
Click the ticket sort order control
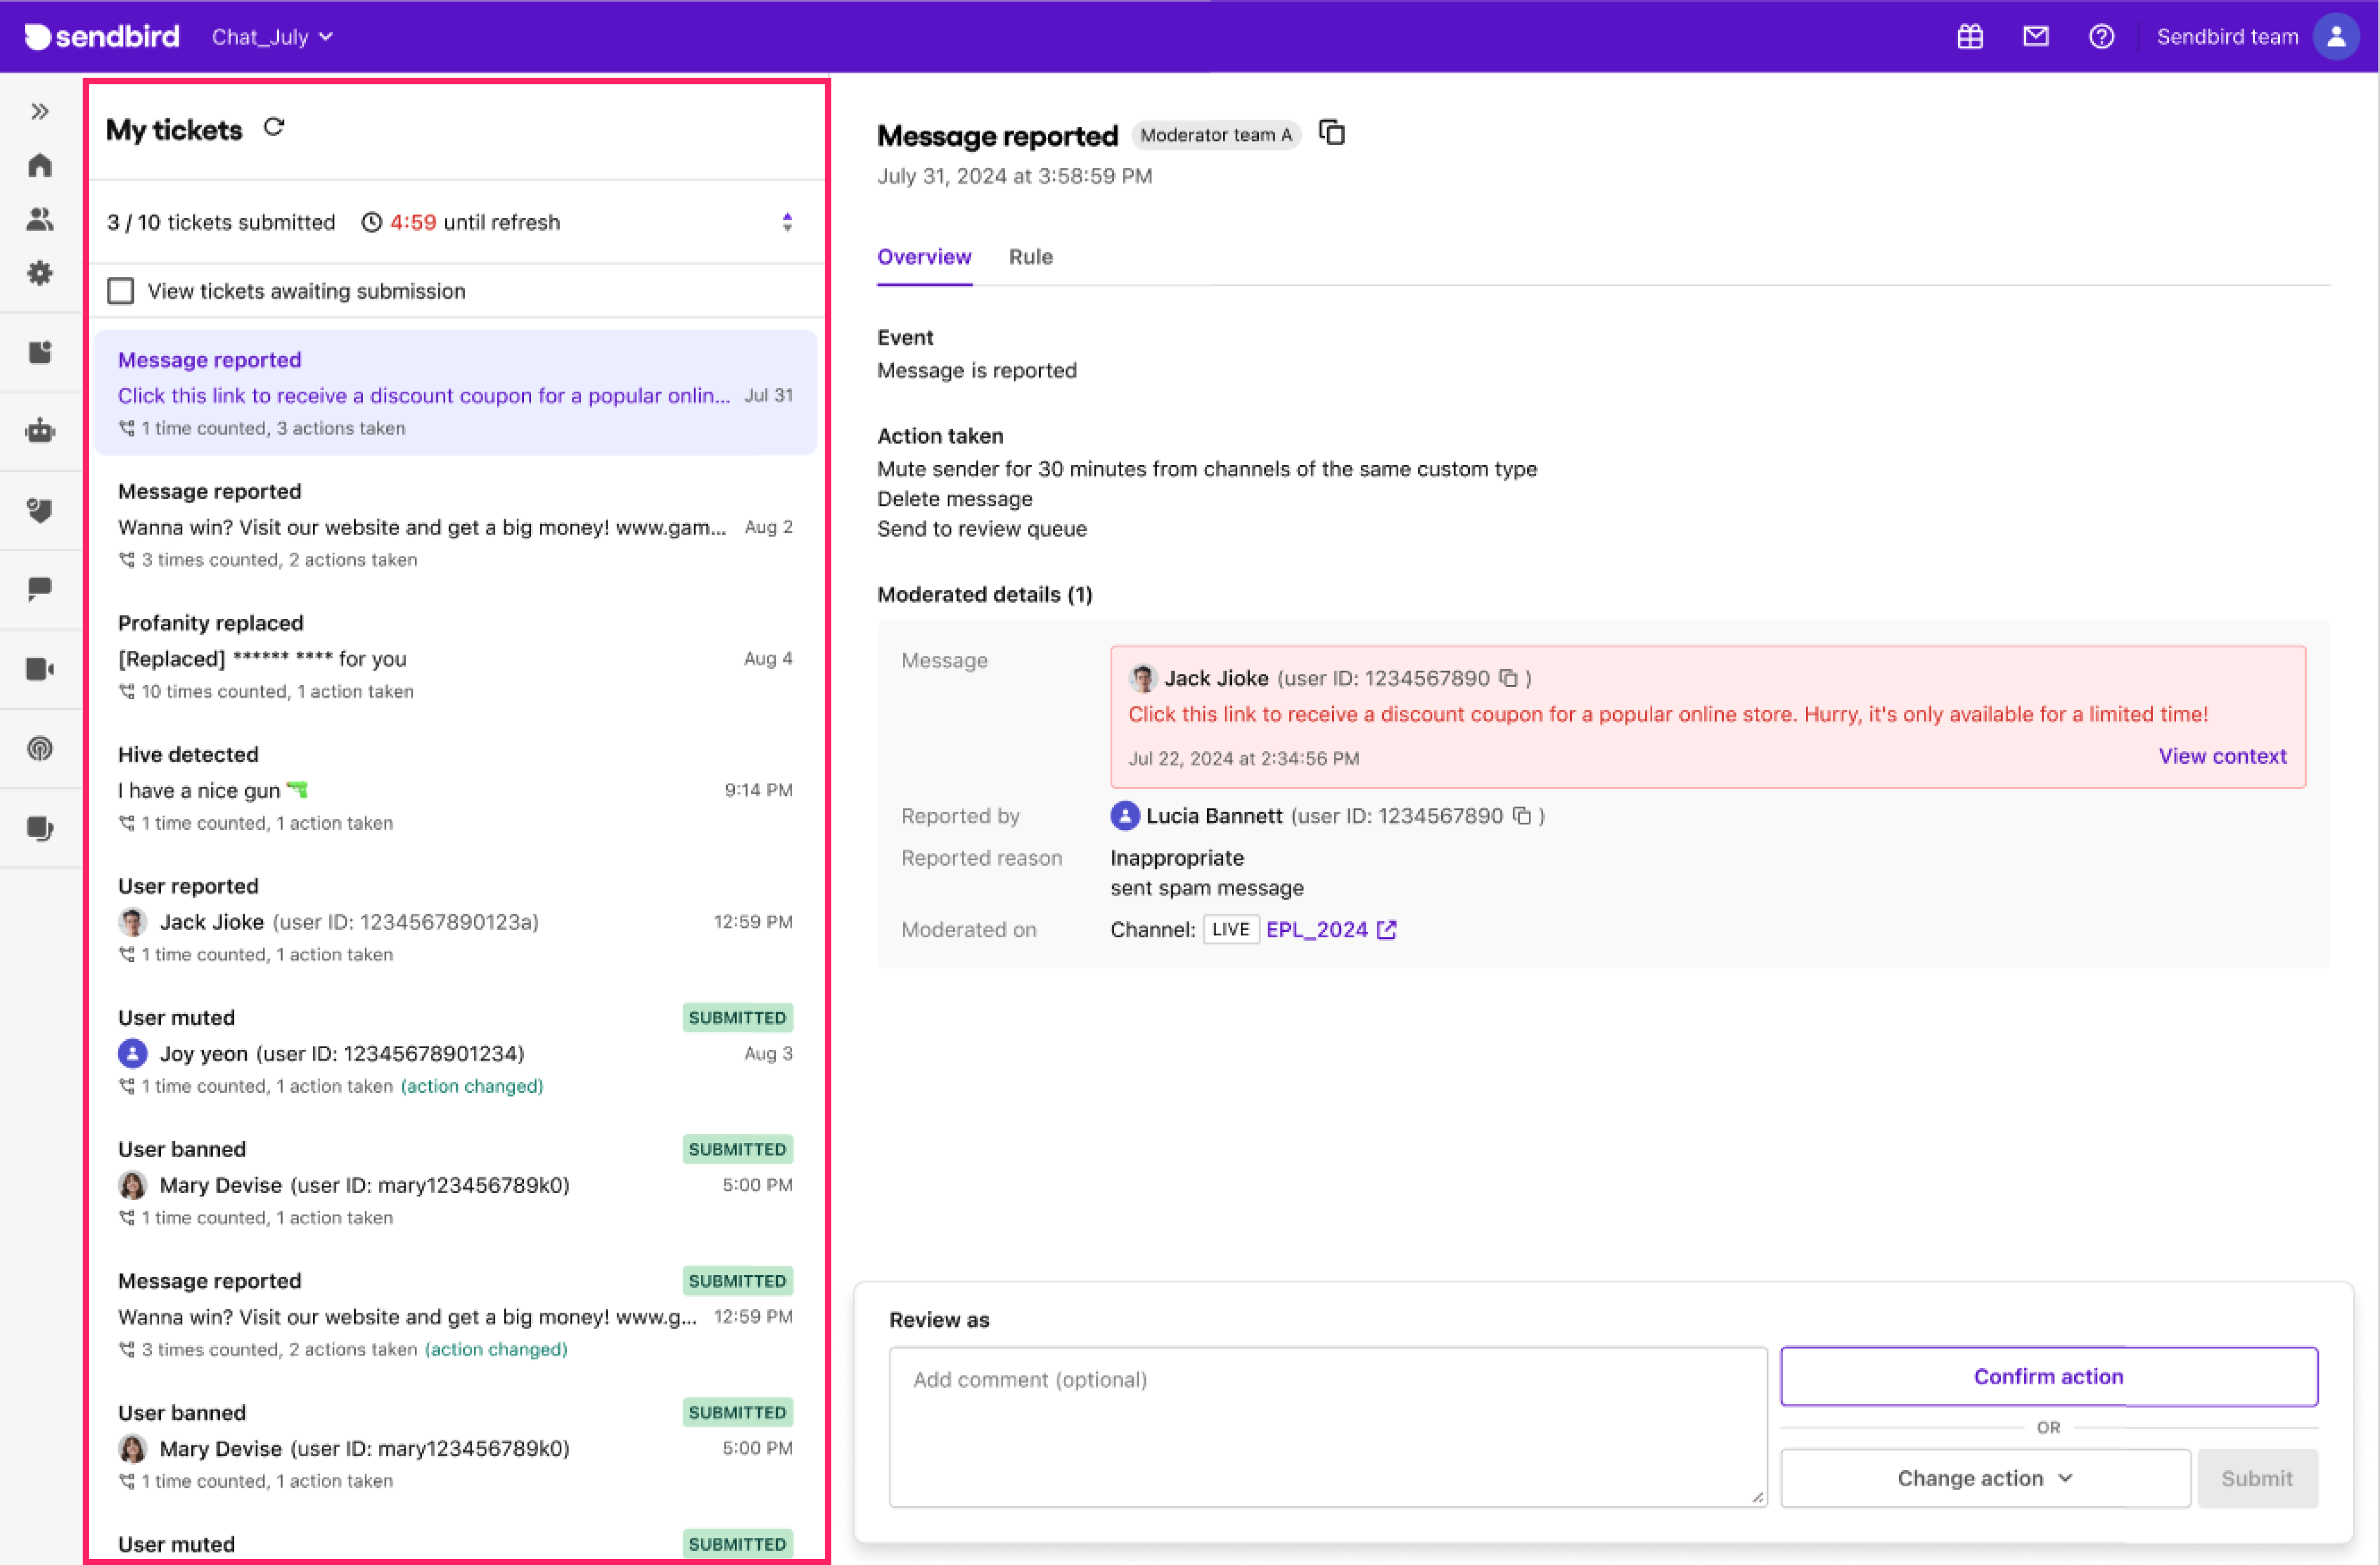point(787,222)
